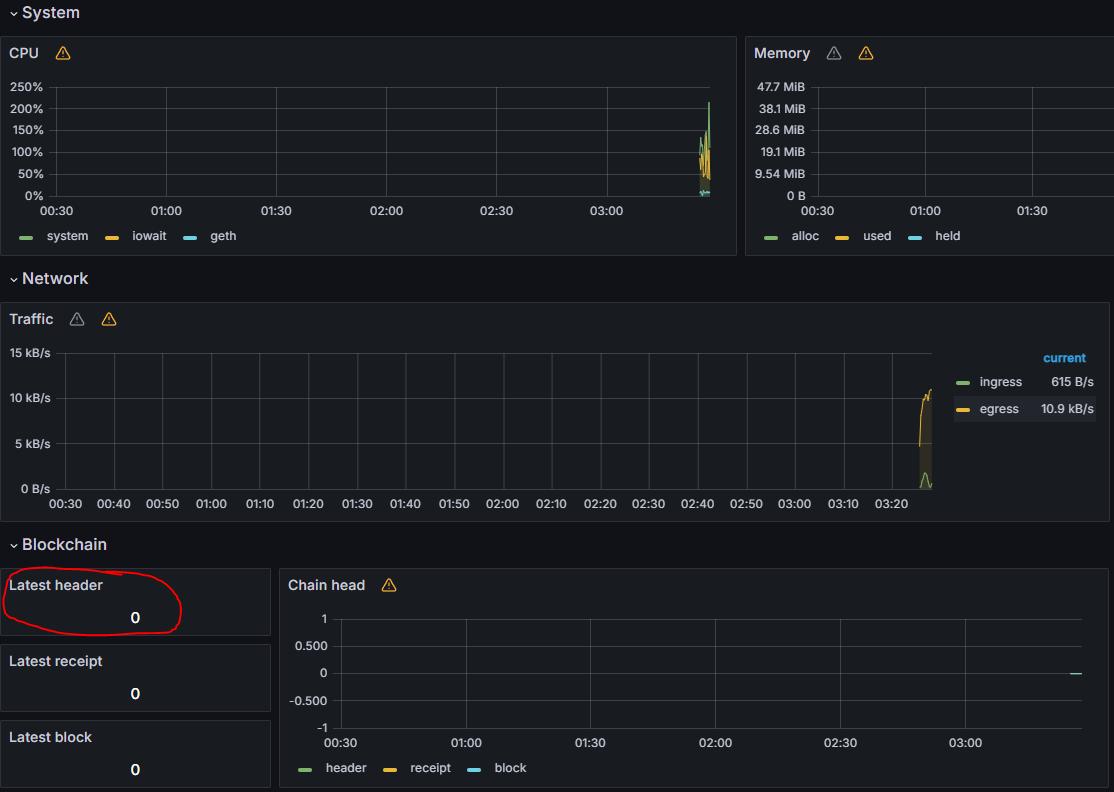1114x792 pixels.
Task: Open the Memory panel title menu
Action: pos(782,53)
